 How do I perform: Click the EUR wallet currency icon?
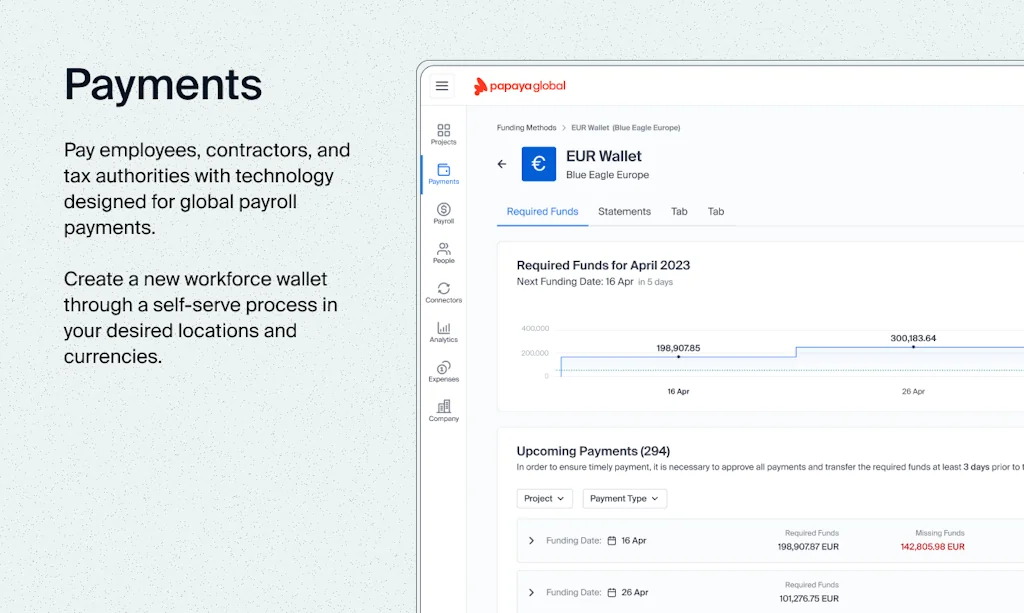coord(538,164)
